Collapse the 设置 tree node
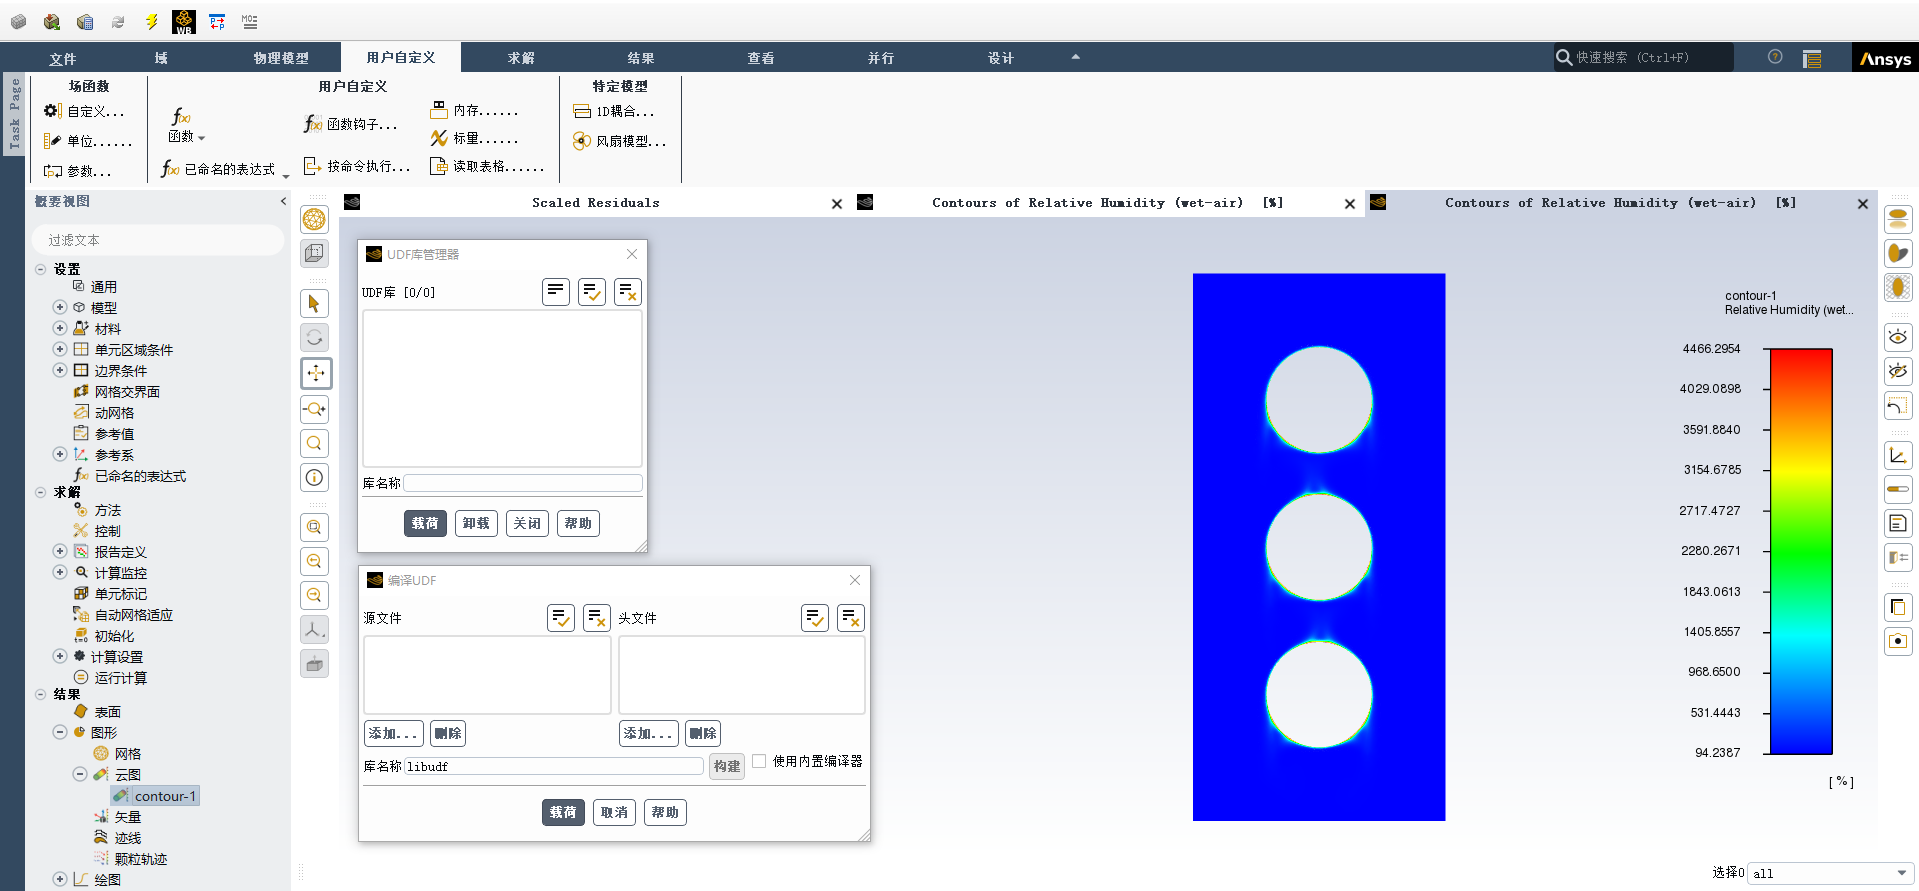Viewport: 1919px width, 891px height. point(41,269)
